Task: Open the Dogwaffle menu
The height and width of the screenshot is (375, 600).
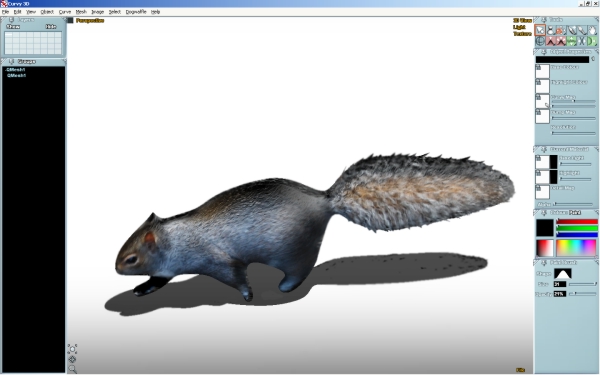Action: point(136,12)
